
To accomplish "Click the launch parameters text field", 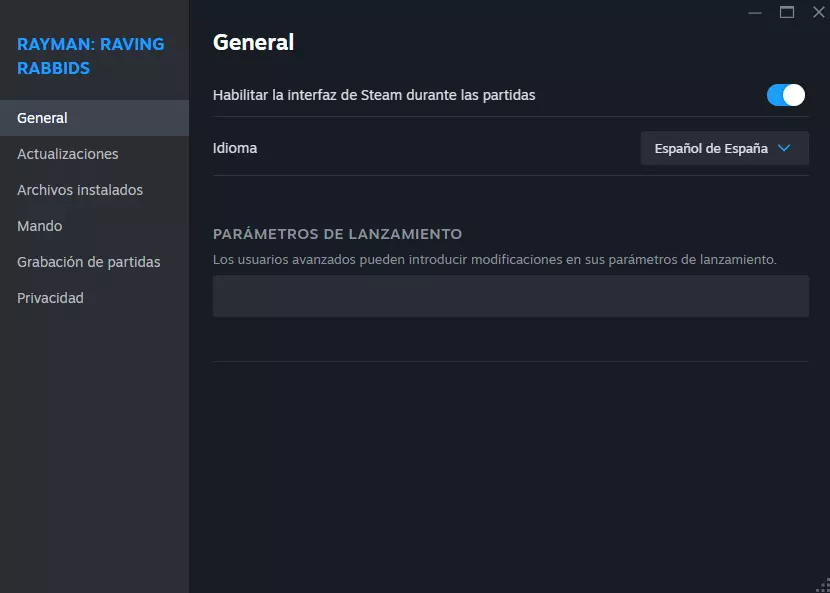I will (x=511, y=296).
